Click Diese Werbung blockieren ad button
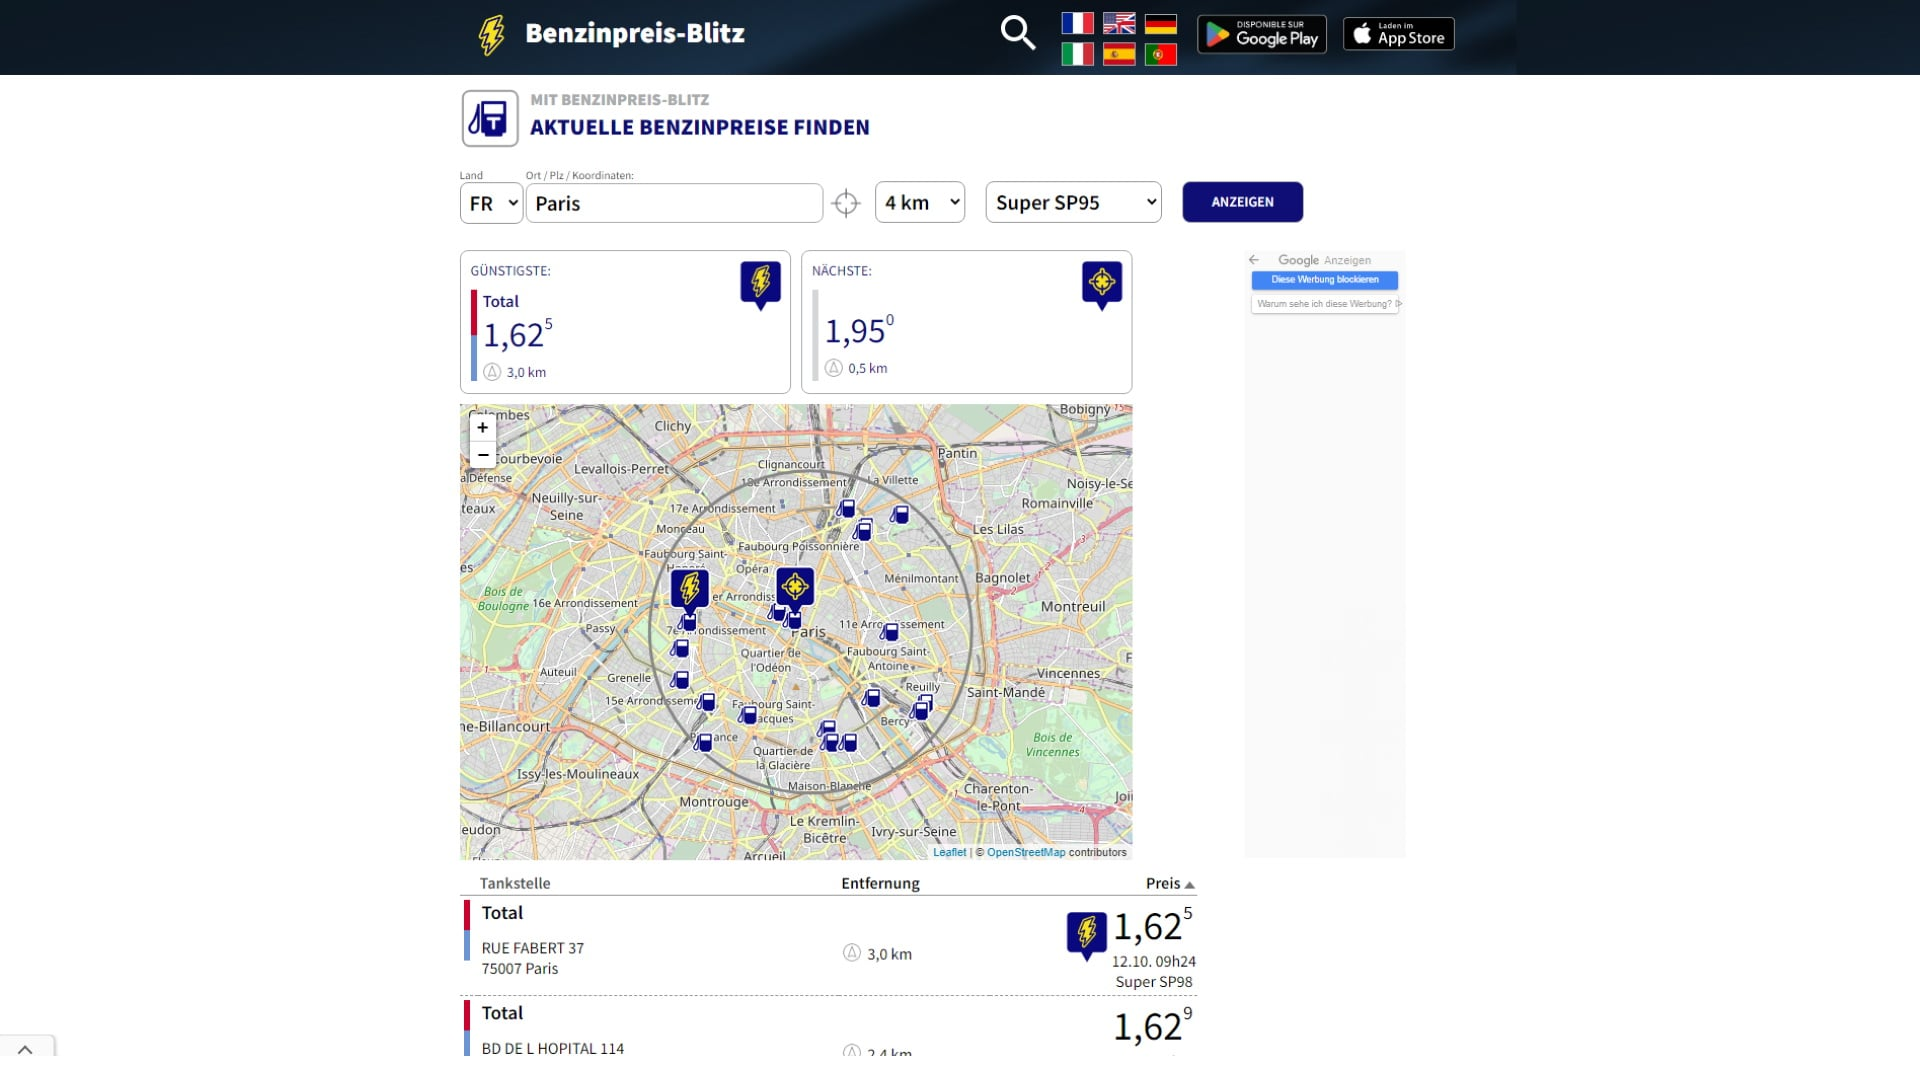Screen dimensions: 1920x1080 point(1324,280)
